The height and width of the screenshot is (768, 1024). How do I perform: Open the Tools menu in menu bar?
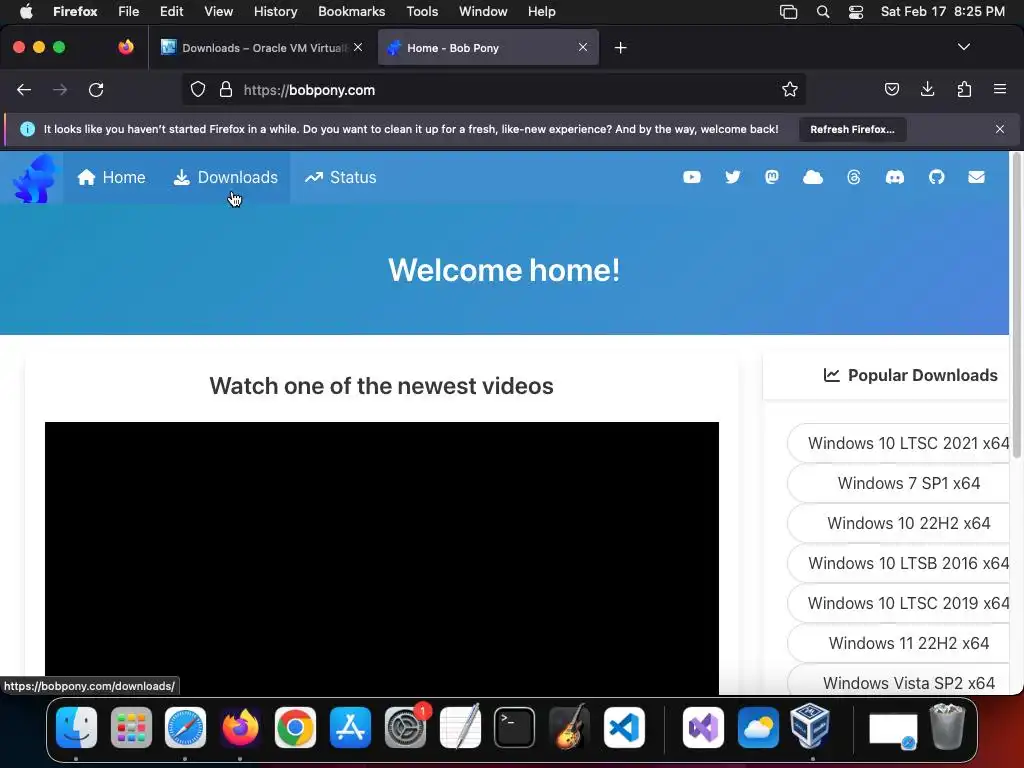pos(422,12)
